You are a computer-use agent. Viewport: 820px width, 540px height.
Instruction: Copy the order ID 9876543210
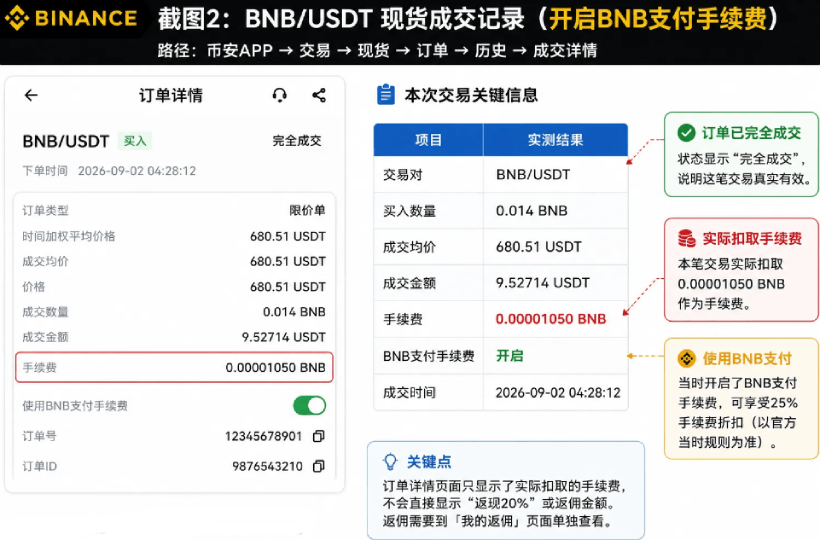[318, 466]
